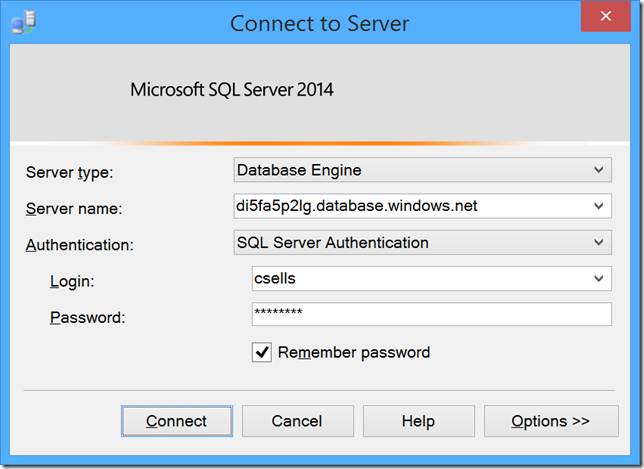The height and width of the screenshot is (469, 644).
Task: Click the Connect button
Action: [x=177, y=421]
